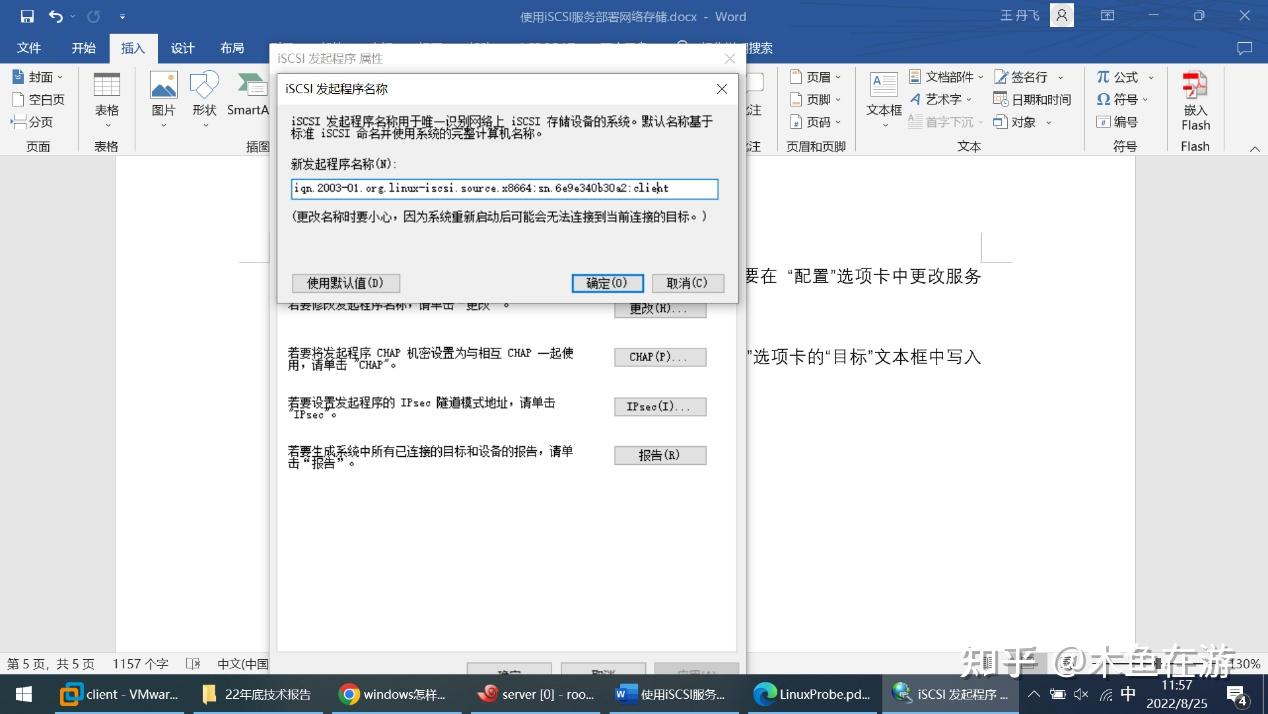Image resolution: width=1268 pixels, height=714 pixels.
Task: Insert a page break (分页)
Action: (x=36, y=122)
